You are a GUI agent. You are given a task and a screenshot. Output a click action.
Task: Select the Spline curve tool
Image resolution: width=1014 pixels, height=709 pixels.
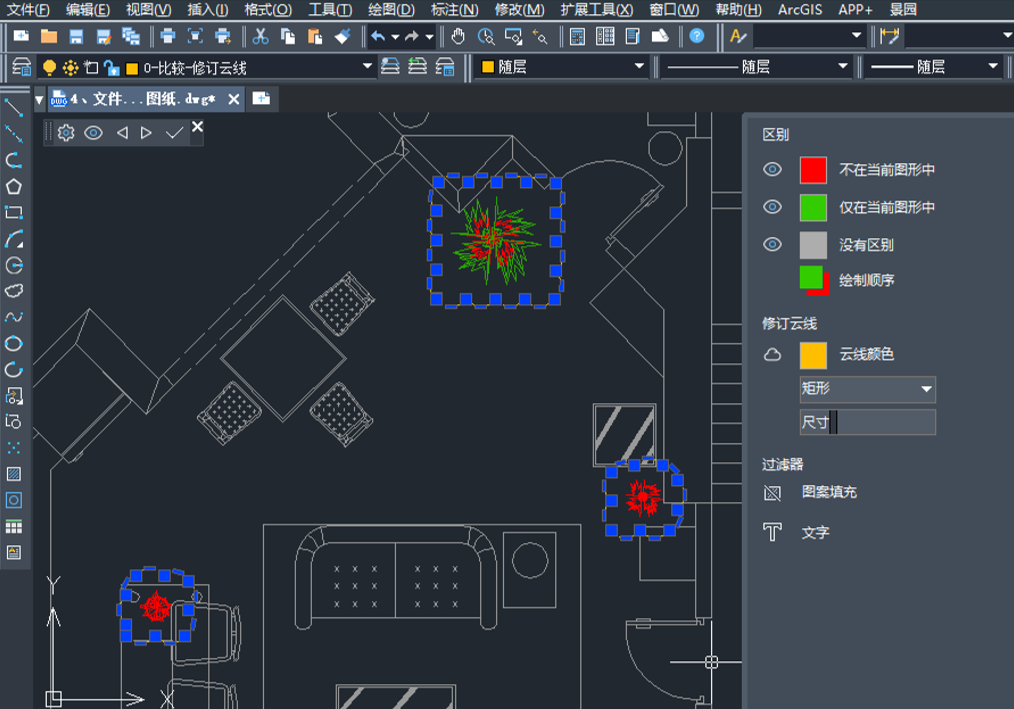14,317
